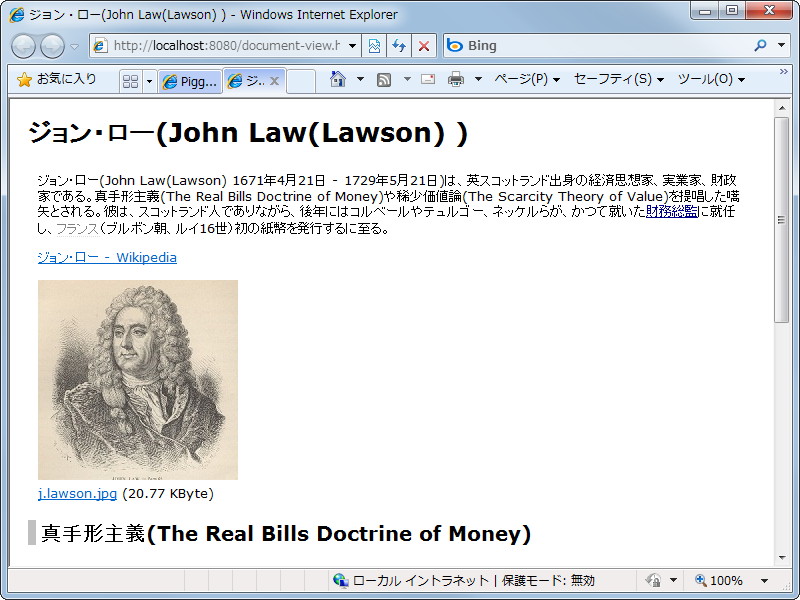Open the Favorites (お気に入り) star button

(57, 79)
